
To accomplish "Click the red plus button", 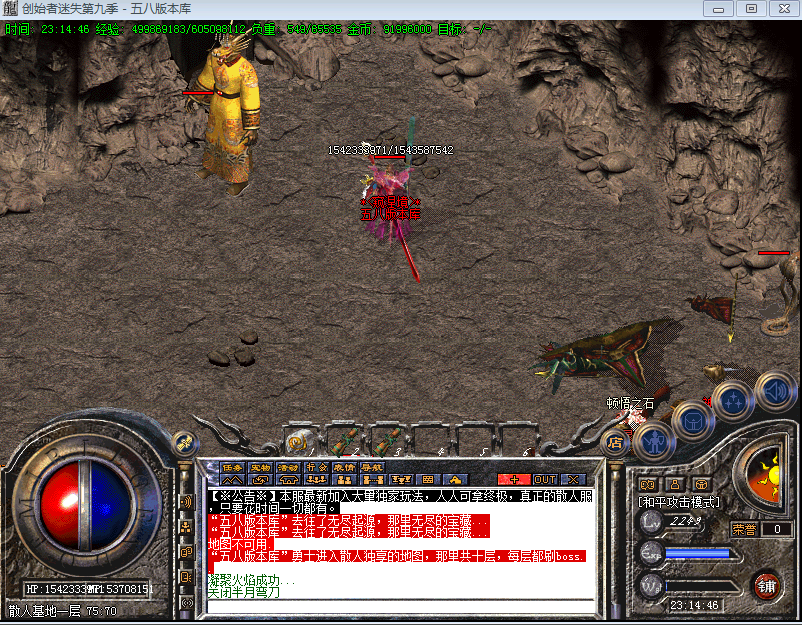I will coord(514,480).
